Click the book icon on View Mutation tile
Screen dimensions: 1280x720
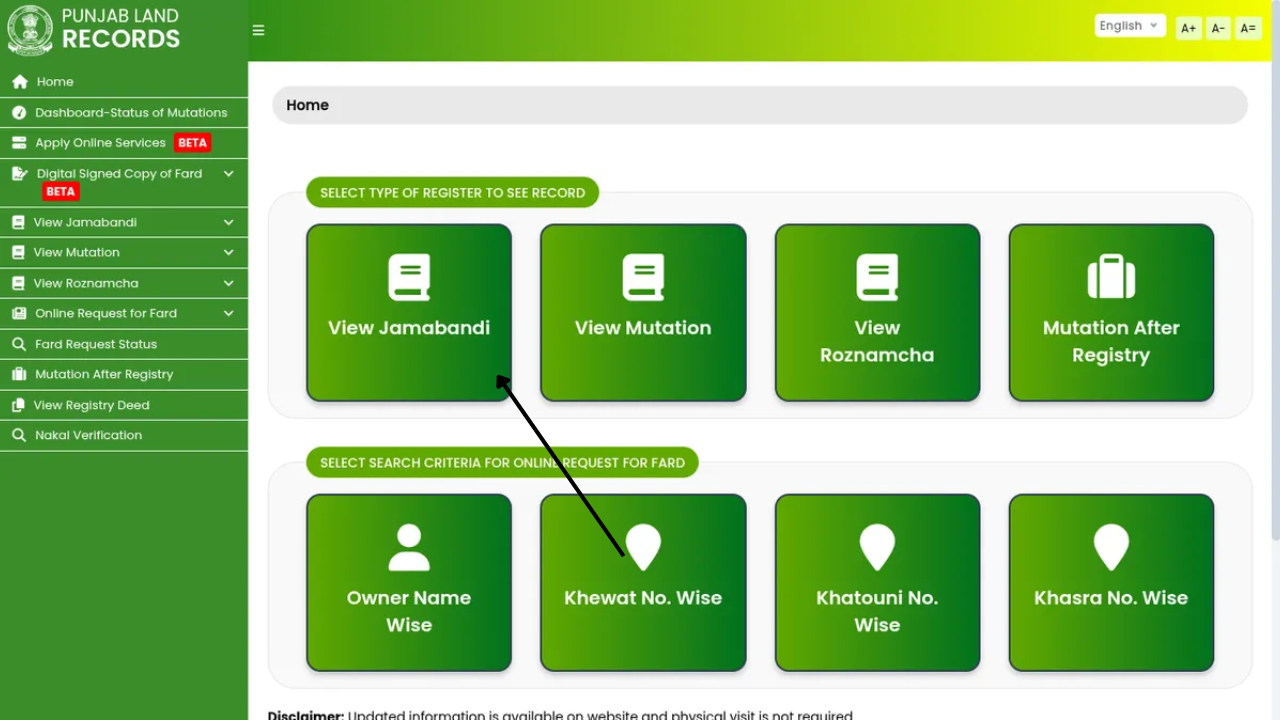[x=643, y=278]
